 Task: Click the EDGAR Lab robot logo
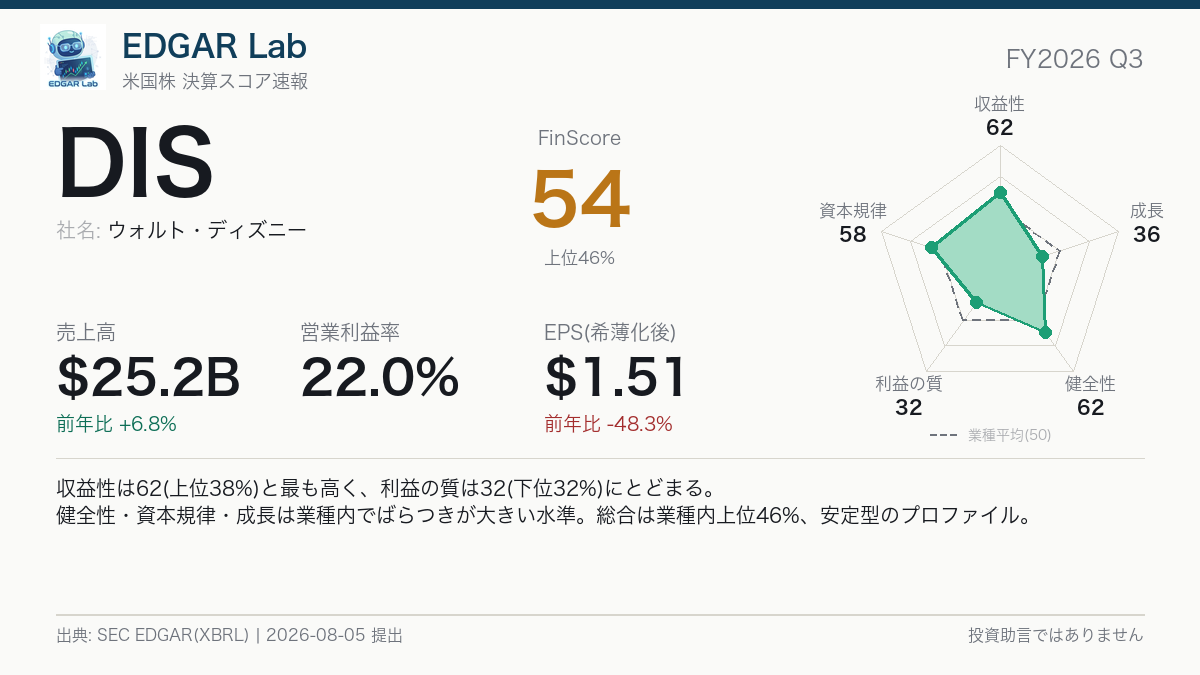click(73, 57)
